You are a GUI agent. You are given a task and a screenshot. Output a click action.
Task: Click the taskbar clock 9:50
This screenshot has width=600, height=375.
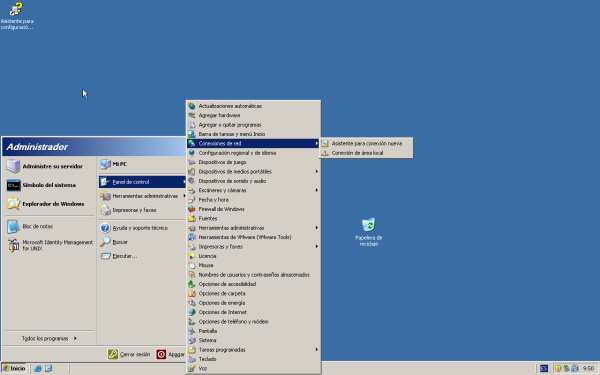coord(589,368)
